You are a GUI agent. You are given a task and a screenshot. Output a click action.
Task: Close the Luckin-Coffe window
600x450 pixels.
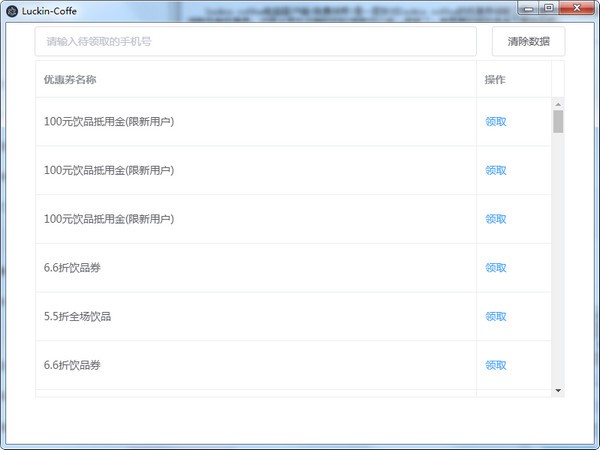pyautogui.click(x=576, y=8)
